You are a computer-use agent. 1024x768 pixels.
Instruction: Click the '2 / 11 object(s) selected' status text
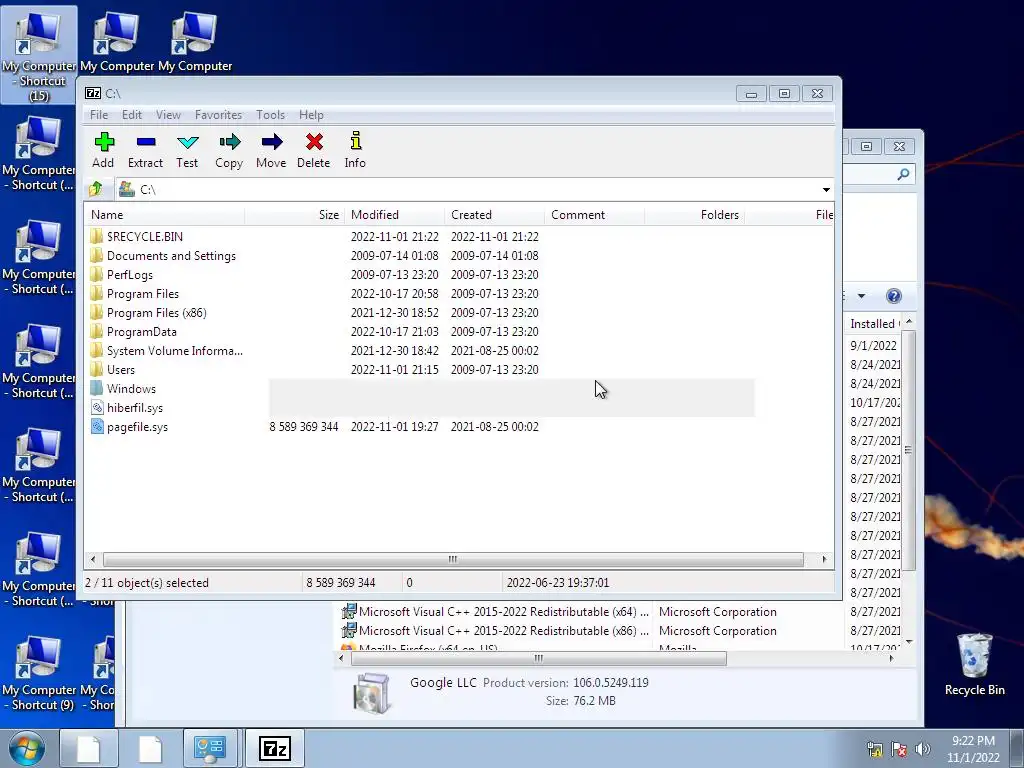pyautogui.click(x=147, y=583)
